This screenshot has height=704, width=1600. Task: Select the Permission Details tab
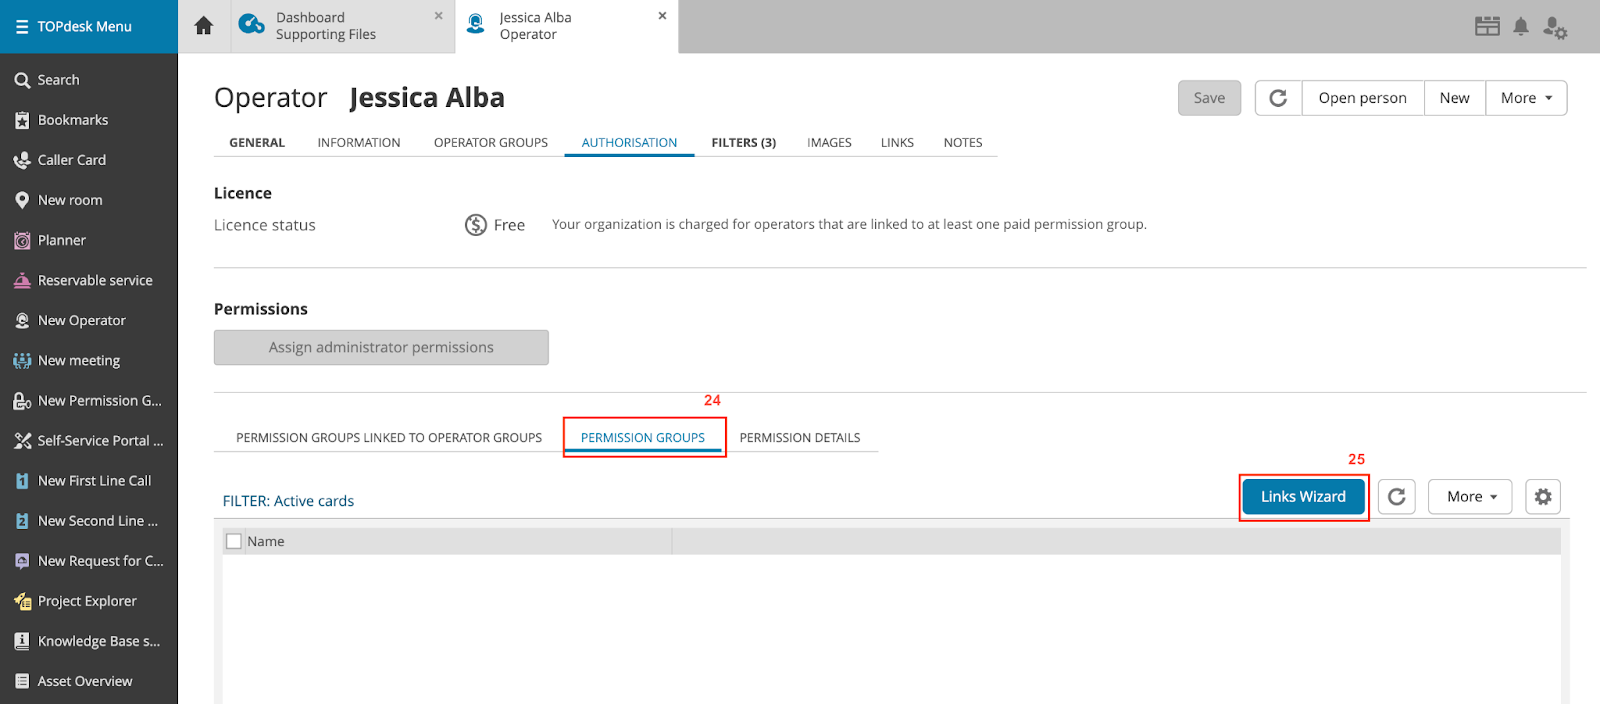(x=799, y=438)
